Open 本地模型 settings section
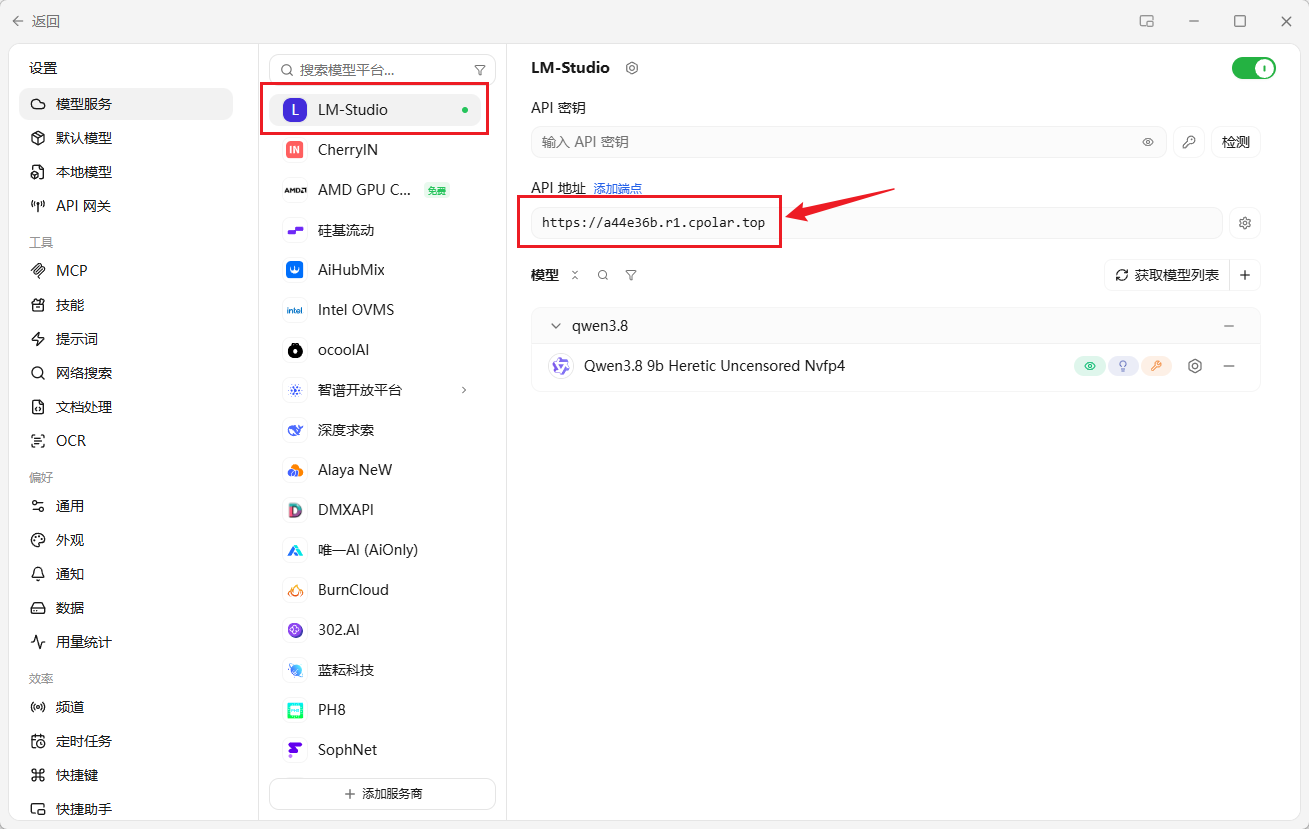The width and height of the screenshot is (1309, 829). (126, 172)
